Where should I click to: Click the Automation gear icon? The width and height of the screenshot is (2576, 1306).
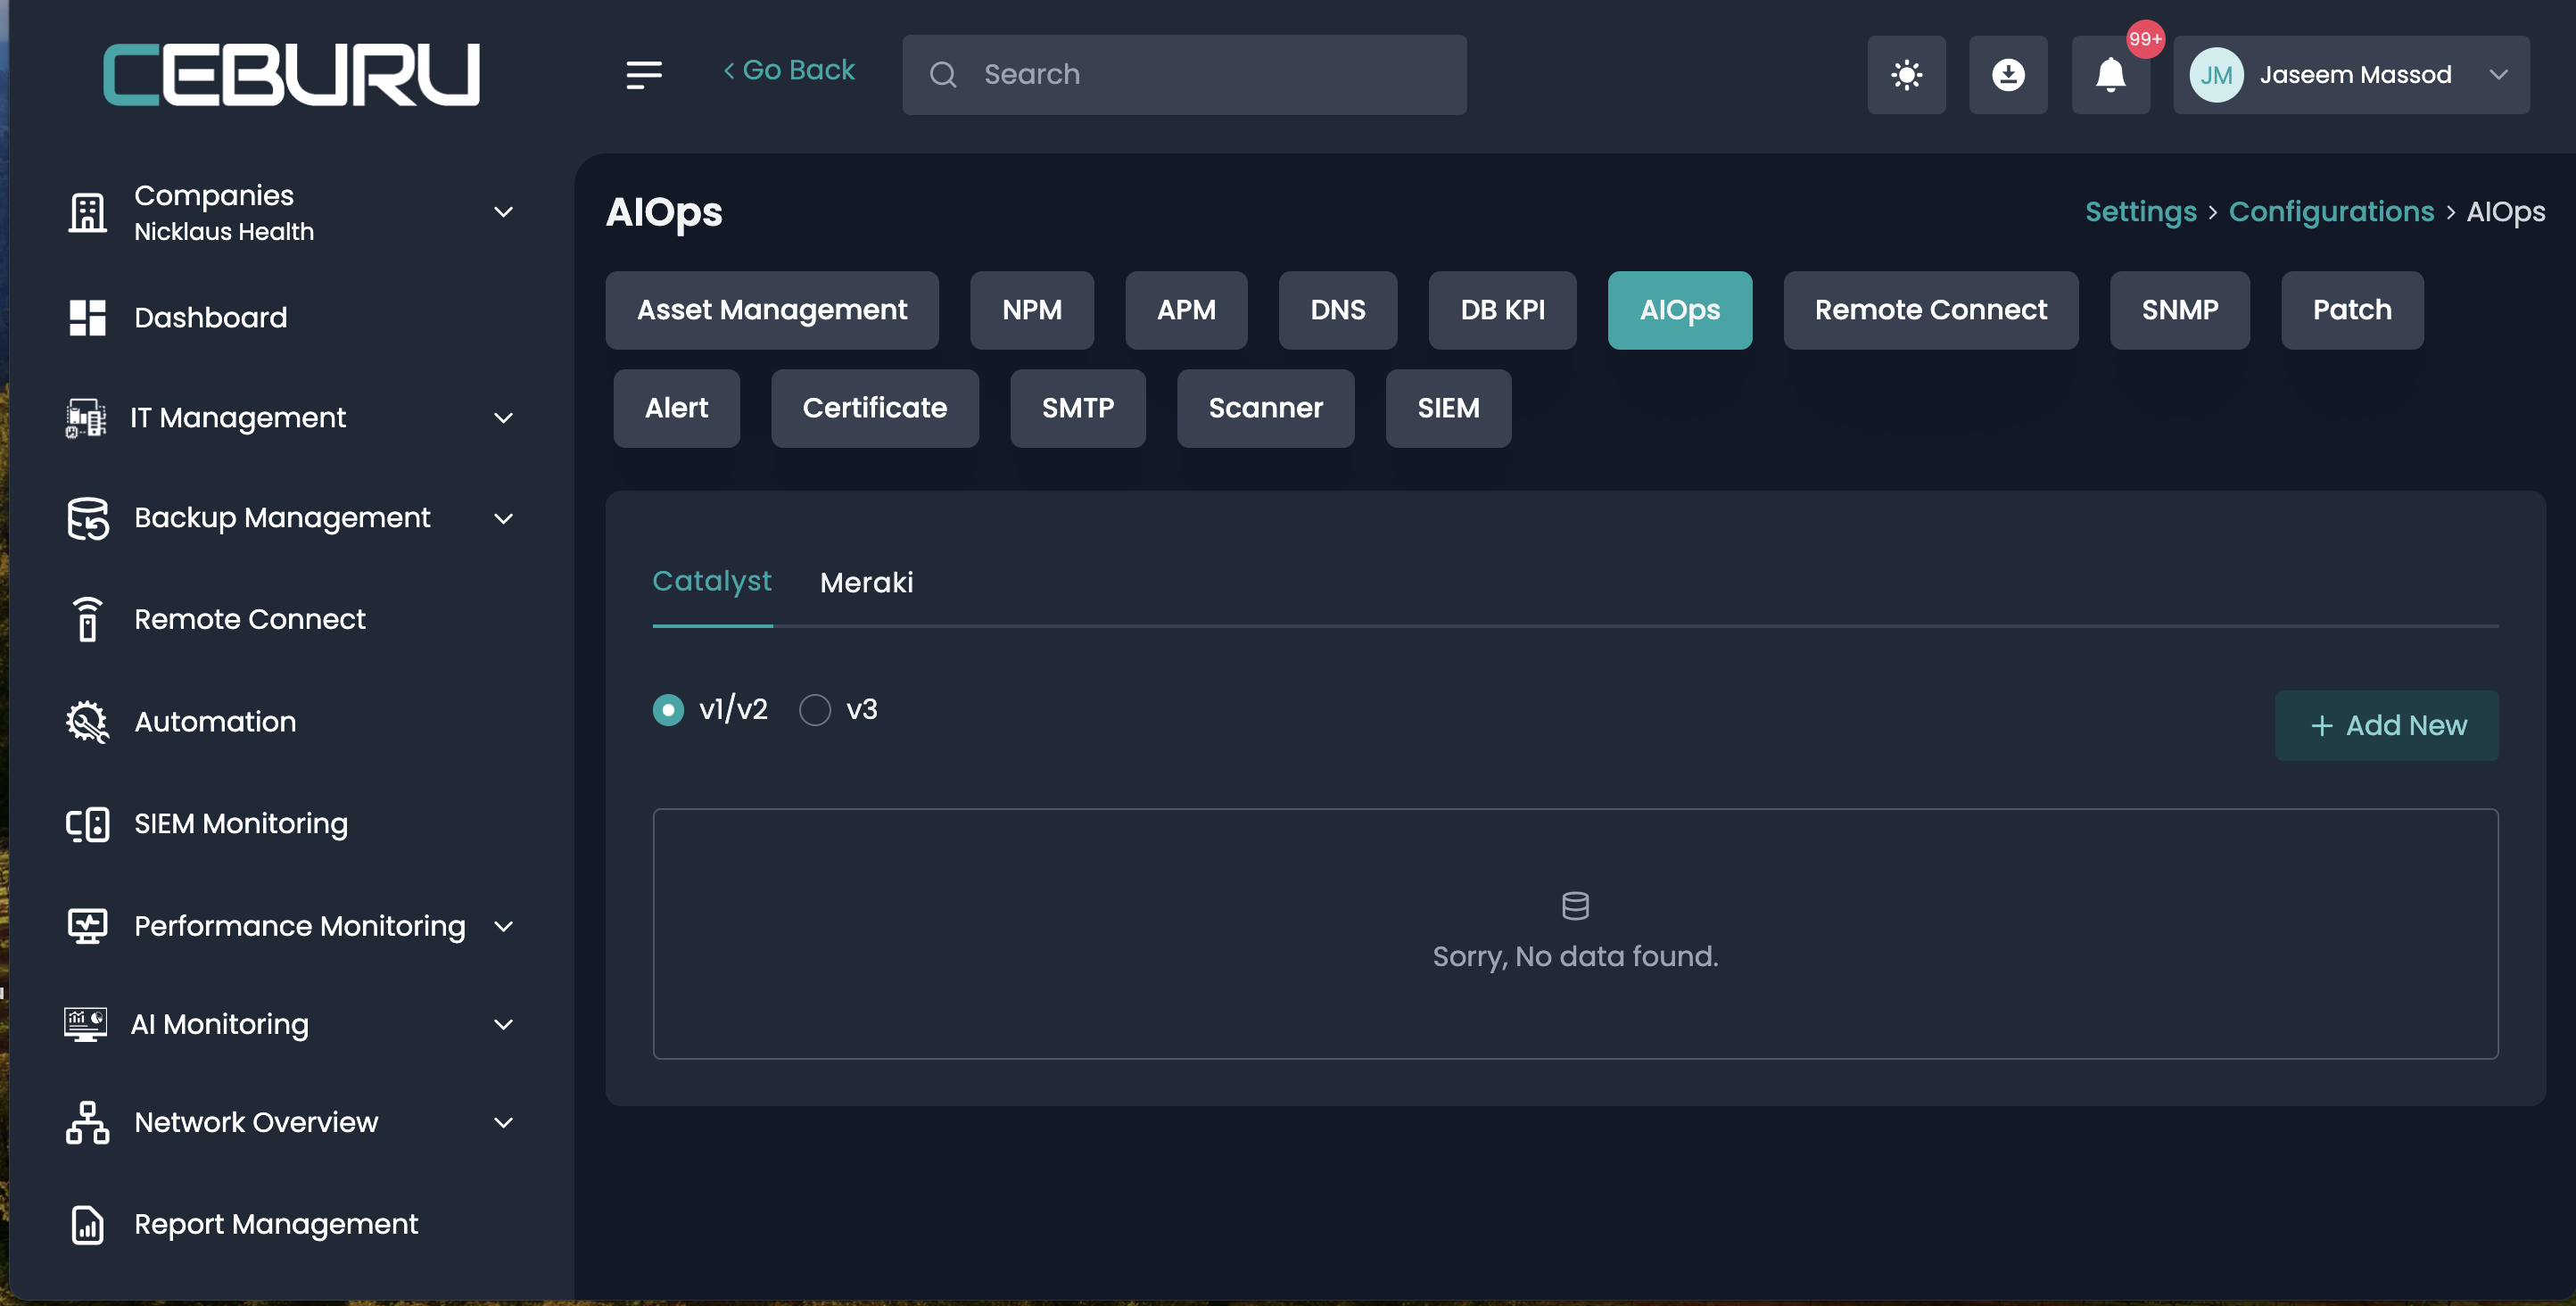[87, 721]
